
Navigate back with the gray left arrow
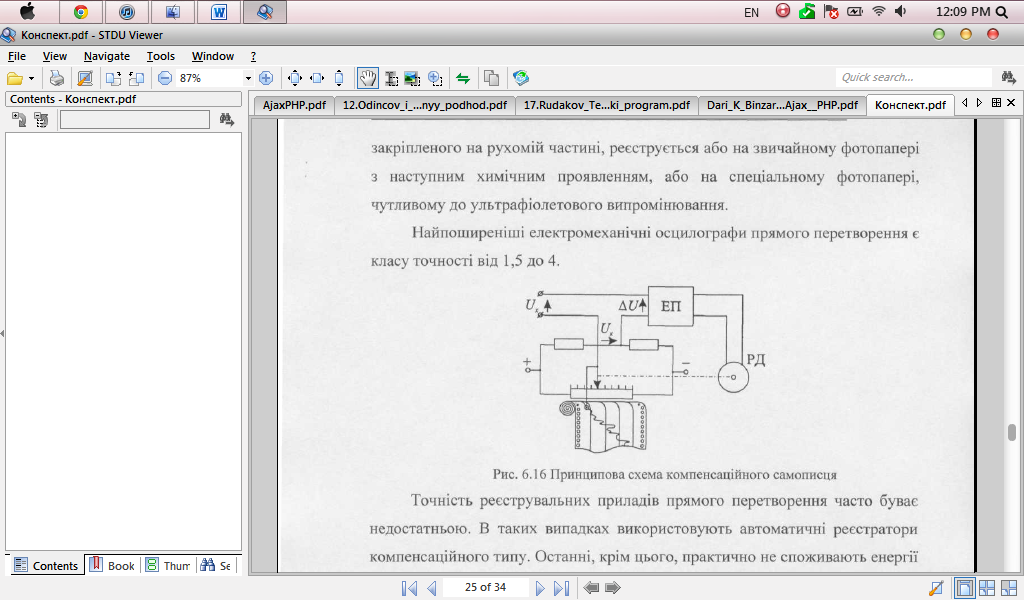(x=591, y=588)
